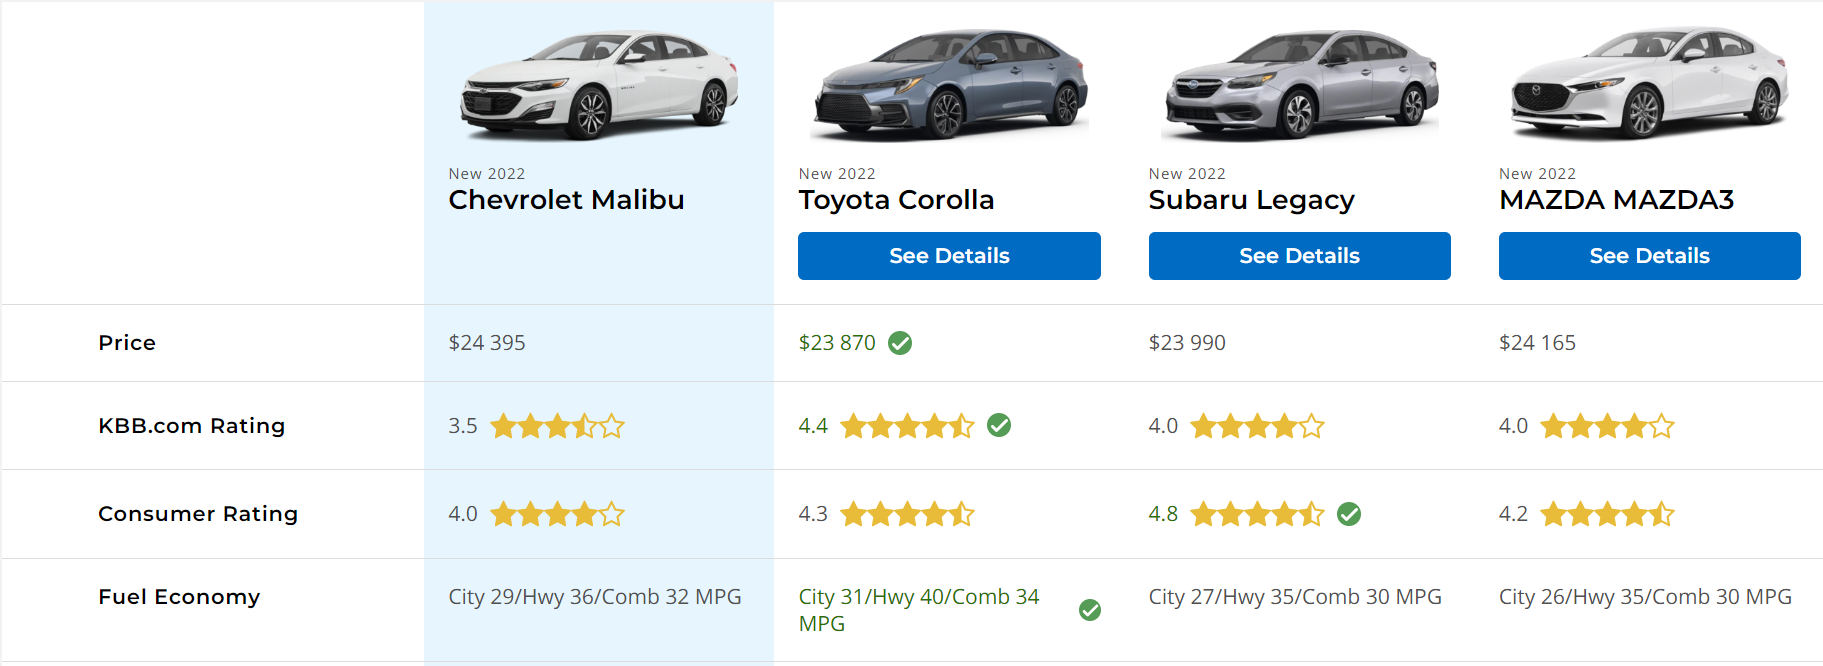The height and width of the screenshot is (666, 1823).
Task: Click green checkmark next to Subaru consumer rating
Action: [x=1349, y=514]
